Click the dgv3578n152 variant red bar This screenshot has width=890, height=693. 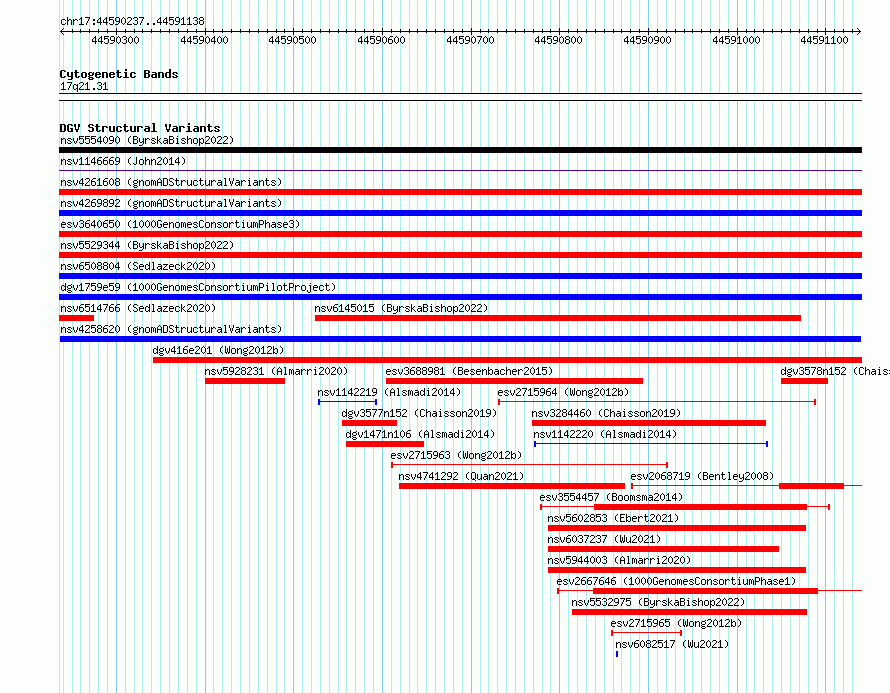tap(804, 381)
